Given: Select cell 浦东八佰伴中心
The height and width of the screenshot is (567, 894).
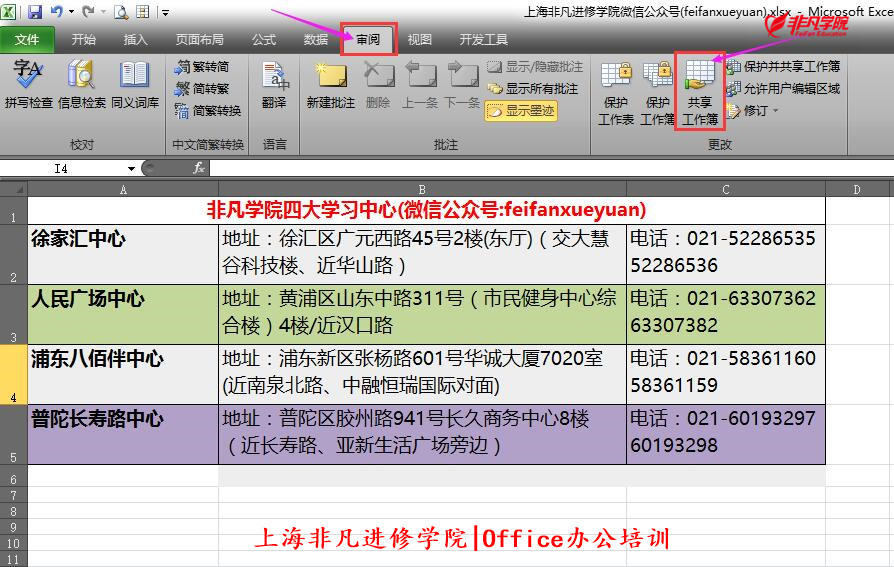Looking at the screenshot, I should pos(123,374).
